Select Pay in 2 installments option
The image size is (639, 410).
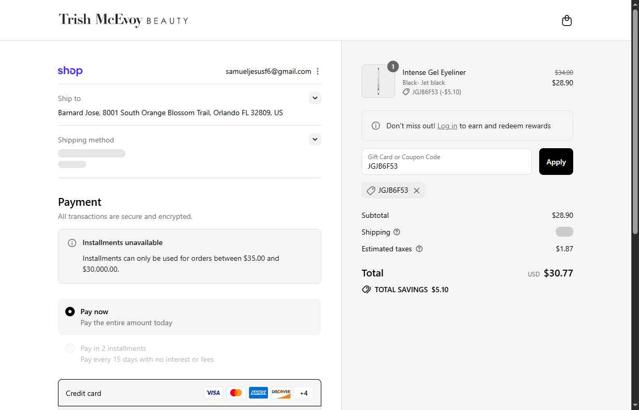click(70, 348)
